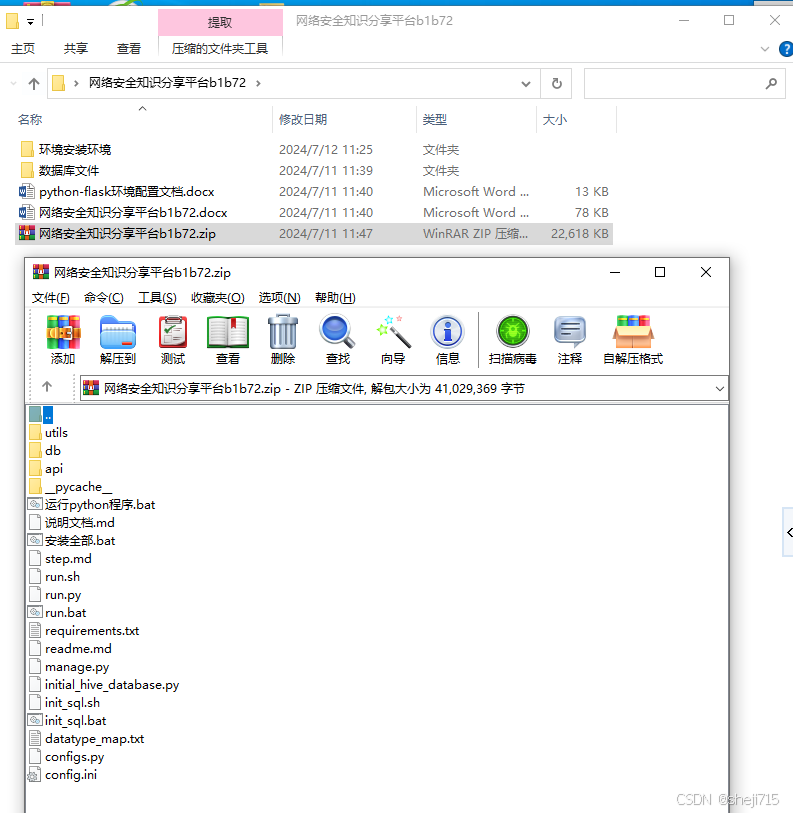Open the Wizard (向导) wand icon

click(393, 340)
